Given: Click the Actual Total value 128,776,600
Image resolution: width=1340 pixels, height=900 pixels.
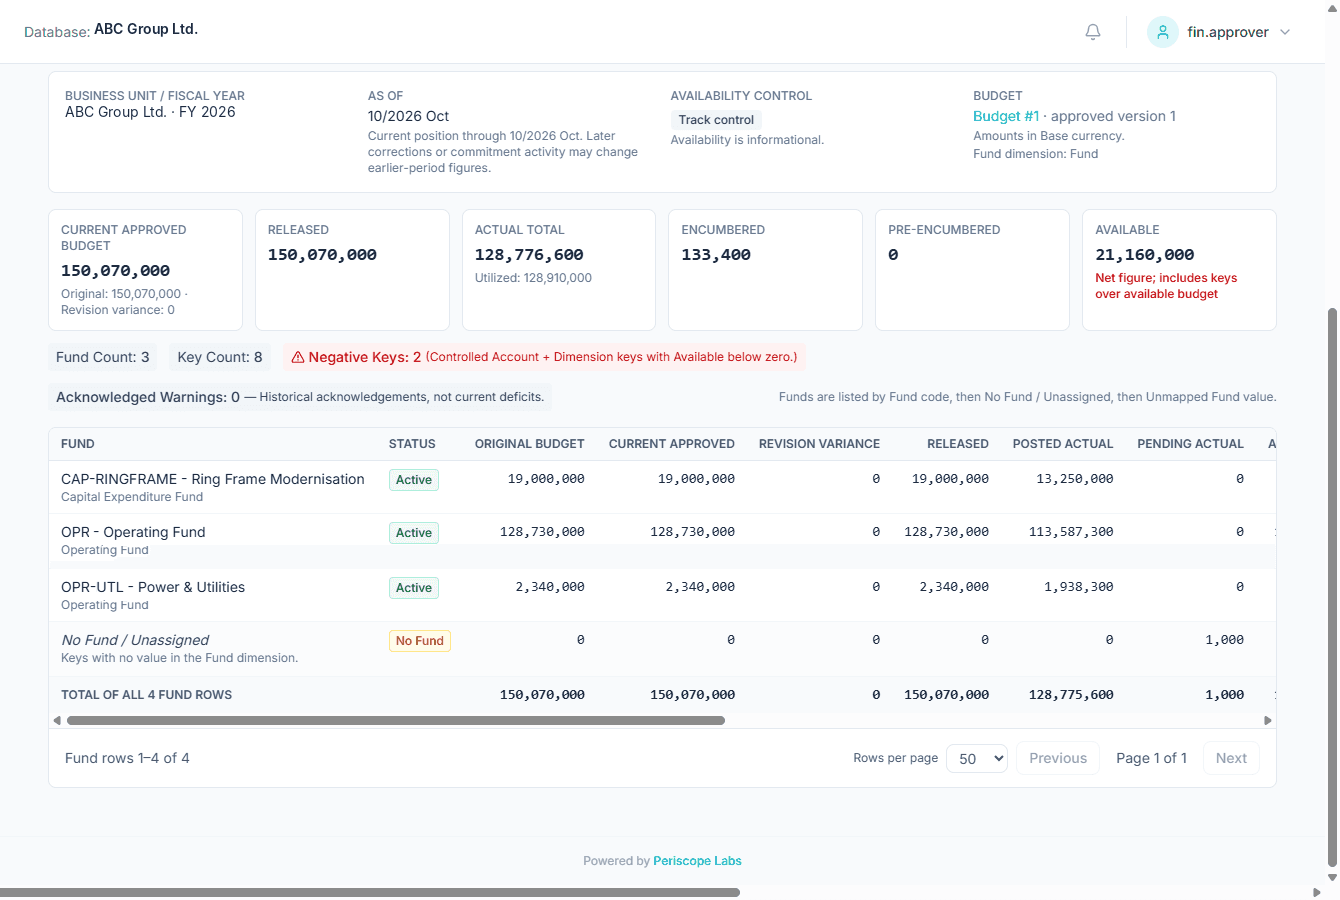Looking at the screenshot, I should (529, 255).
